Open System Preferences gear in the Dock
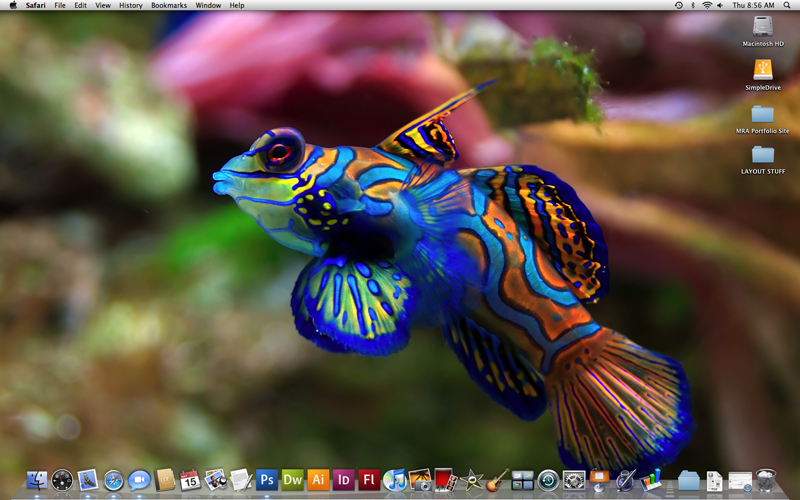This screenshot has width=800, height=500. 574,480
